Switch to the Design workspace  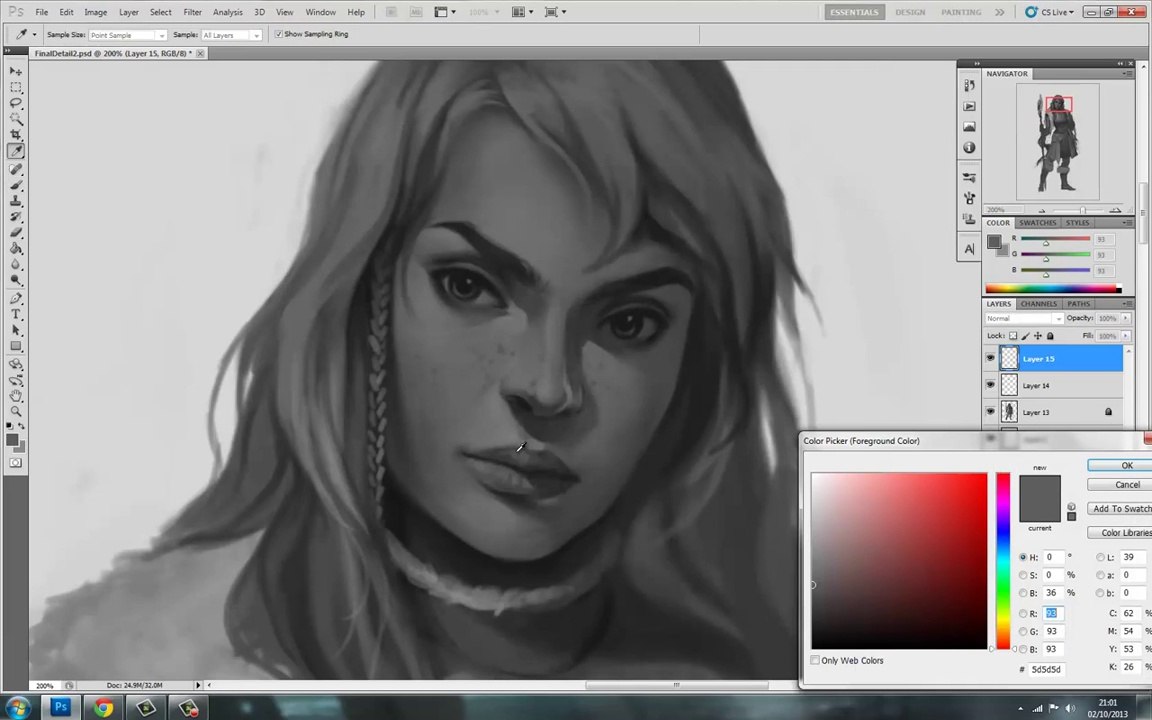pyautogui.click(x=910, y=12)
